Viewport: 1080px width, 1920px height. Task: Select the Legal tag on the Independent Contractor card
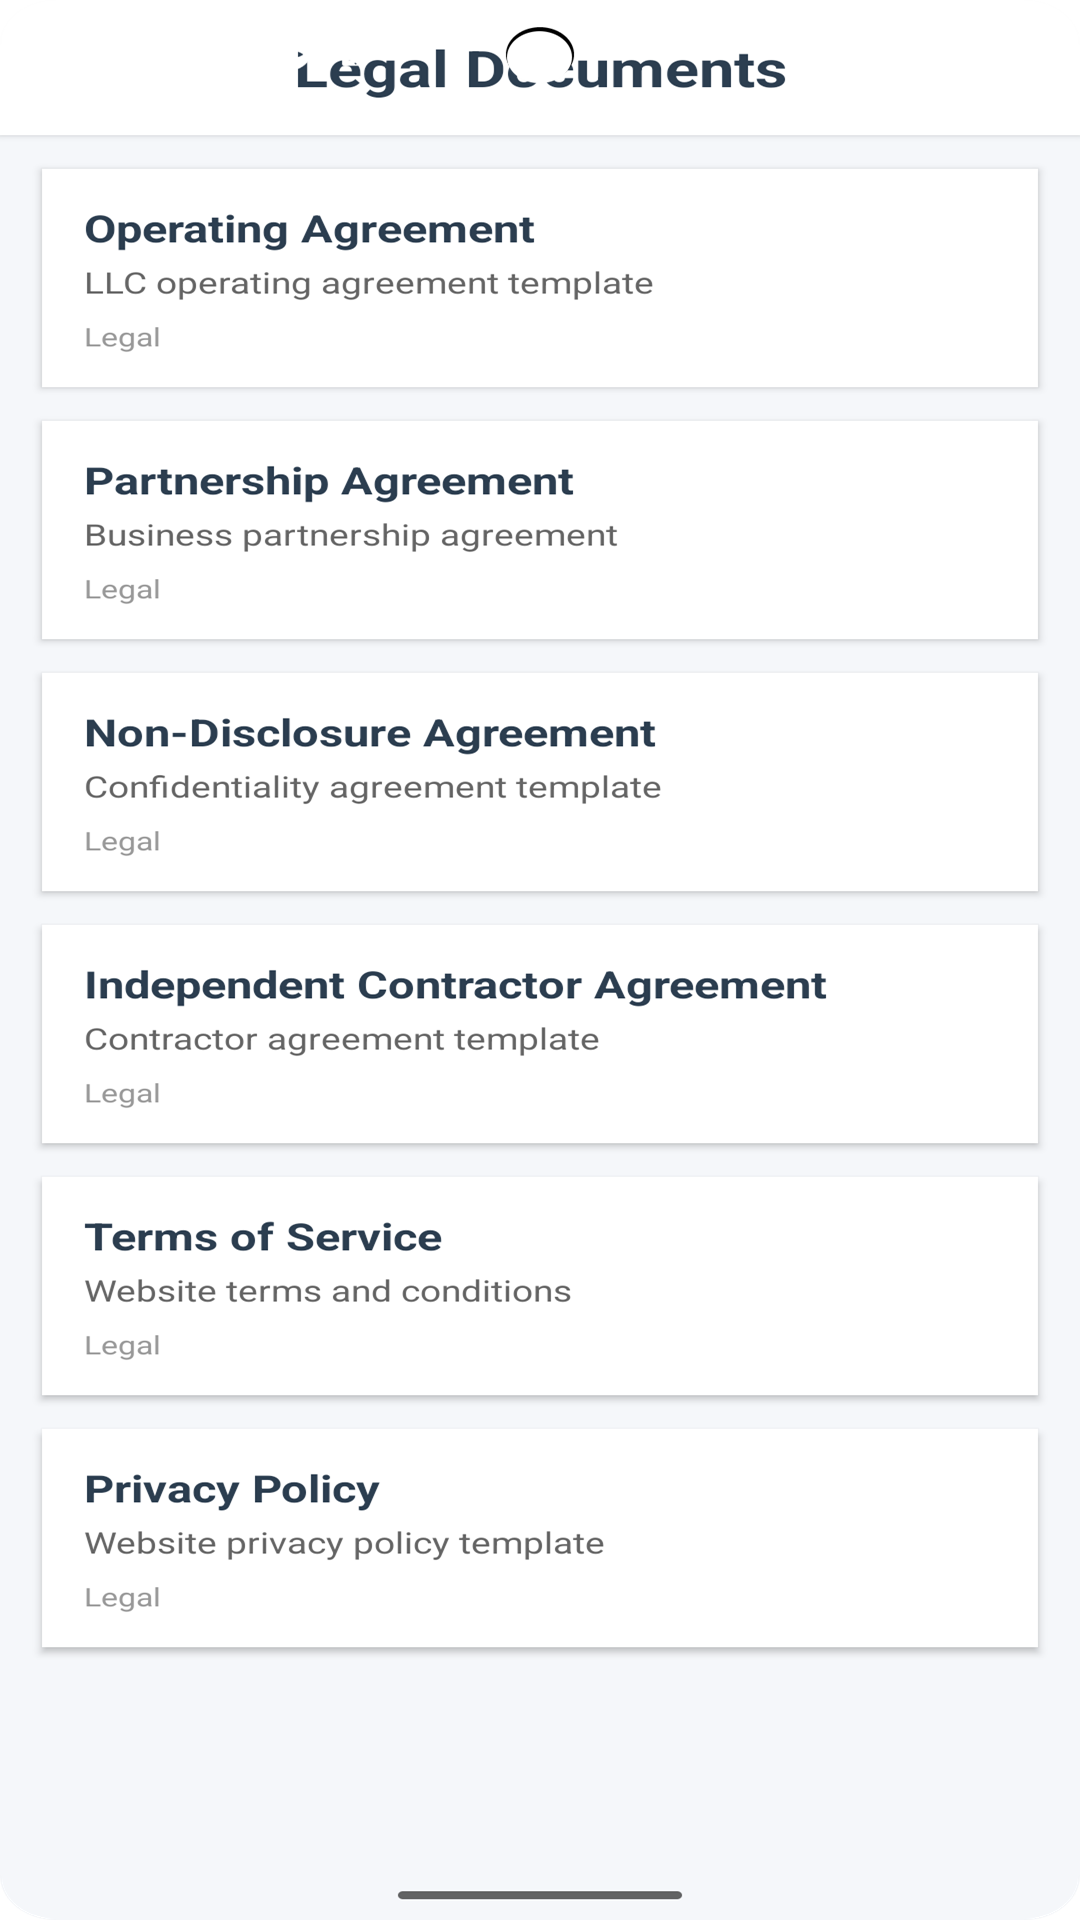pyautogui.click(x=122, y=1094)
